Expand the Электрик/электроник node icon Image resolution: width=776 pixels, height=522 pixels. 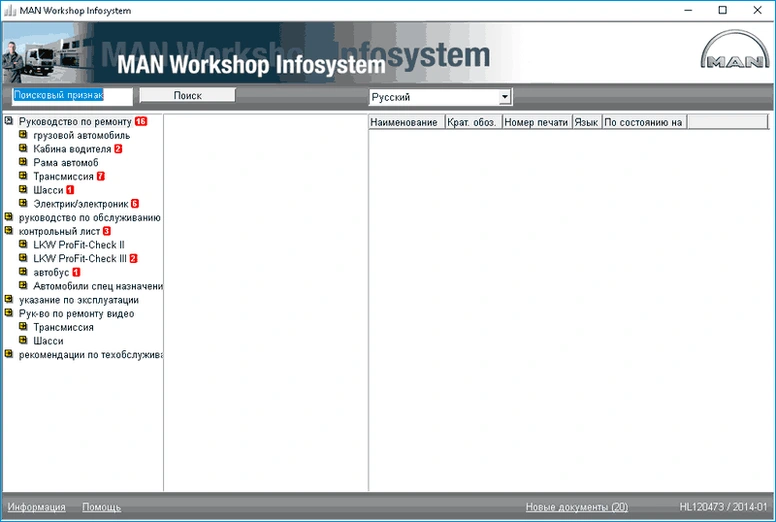point(23,203)
